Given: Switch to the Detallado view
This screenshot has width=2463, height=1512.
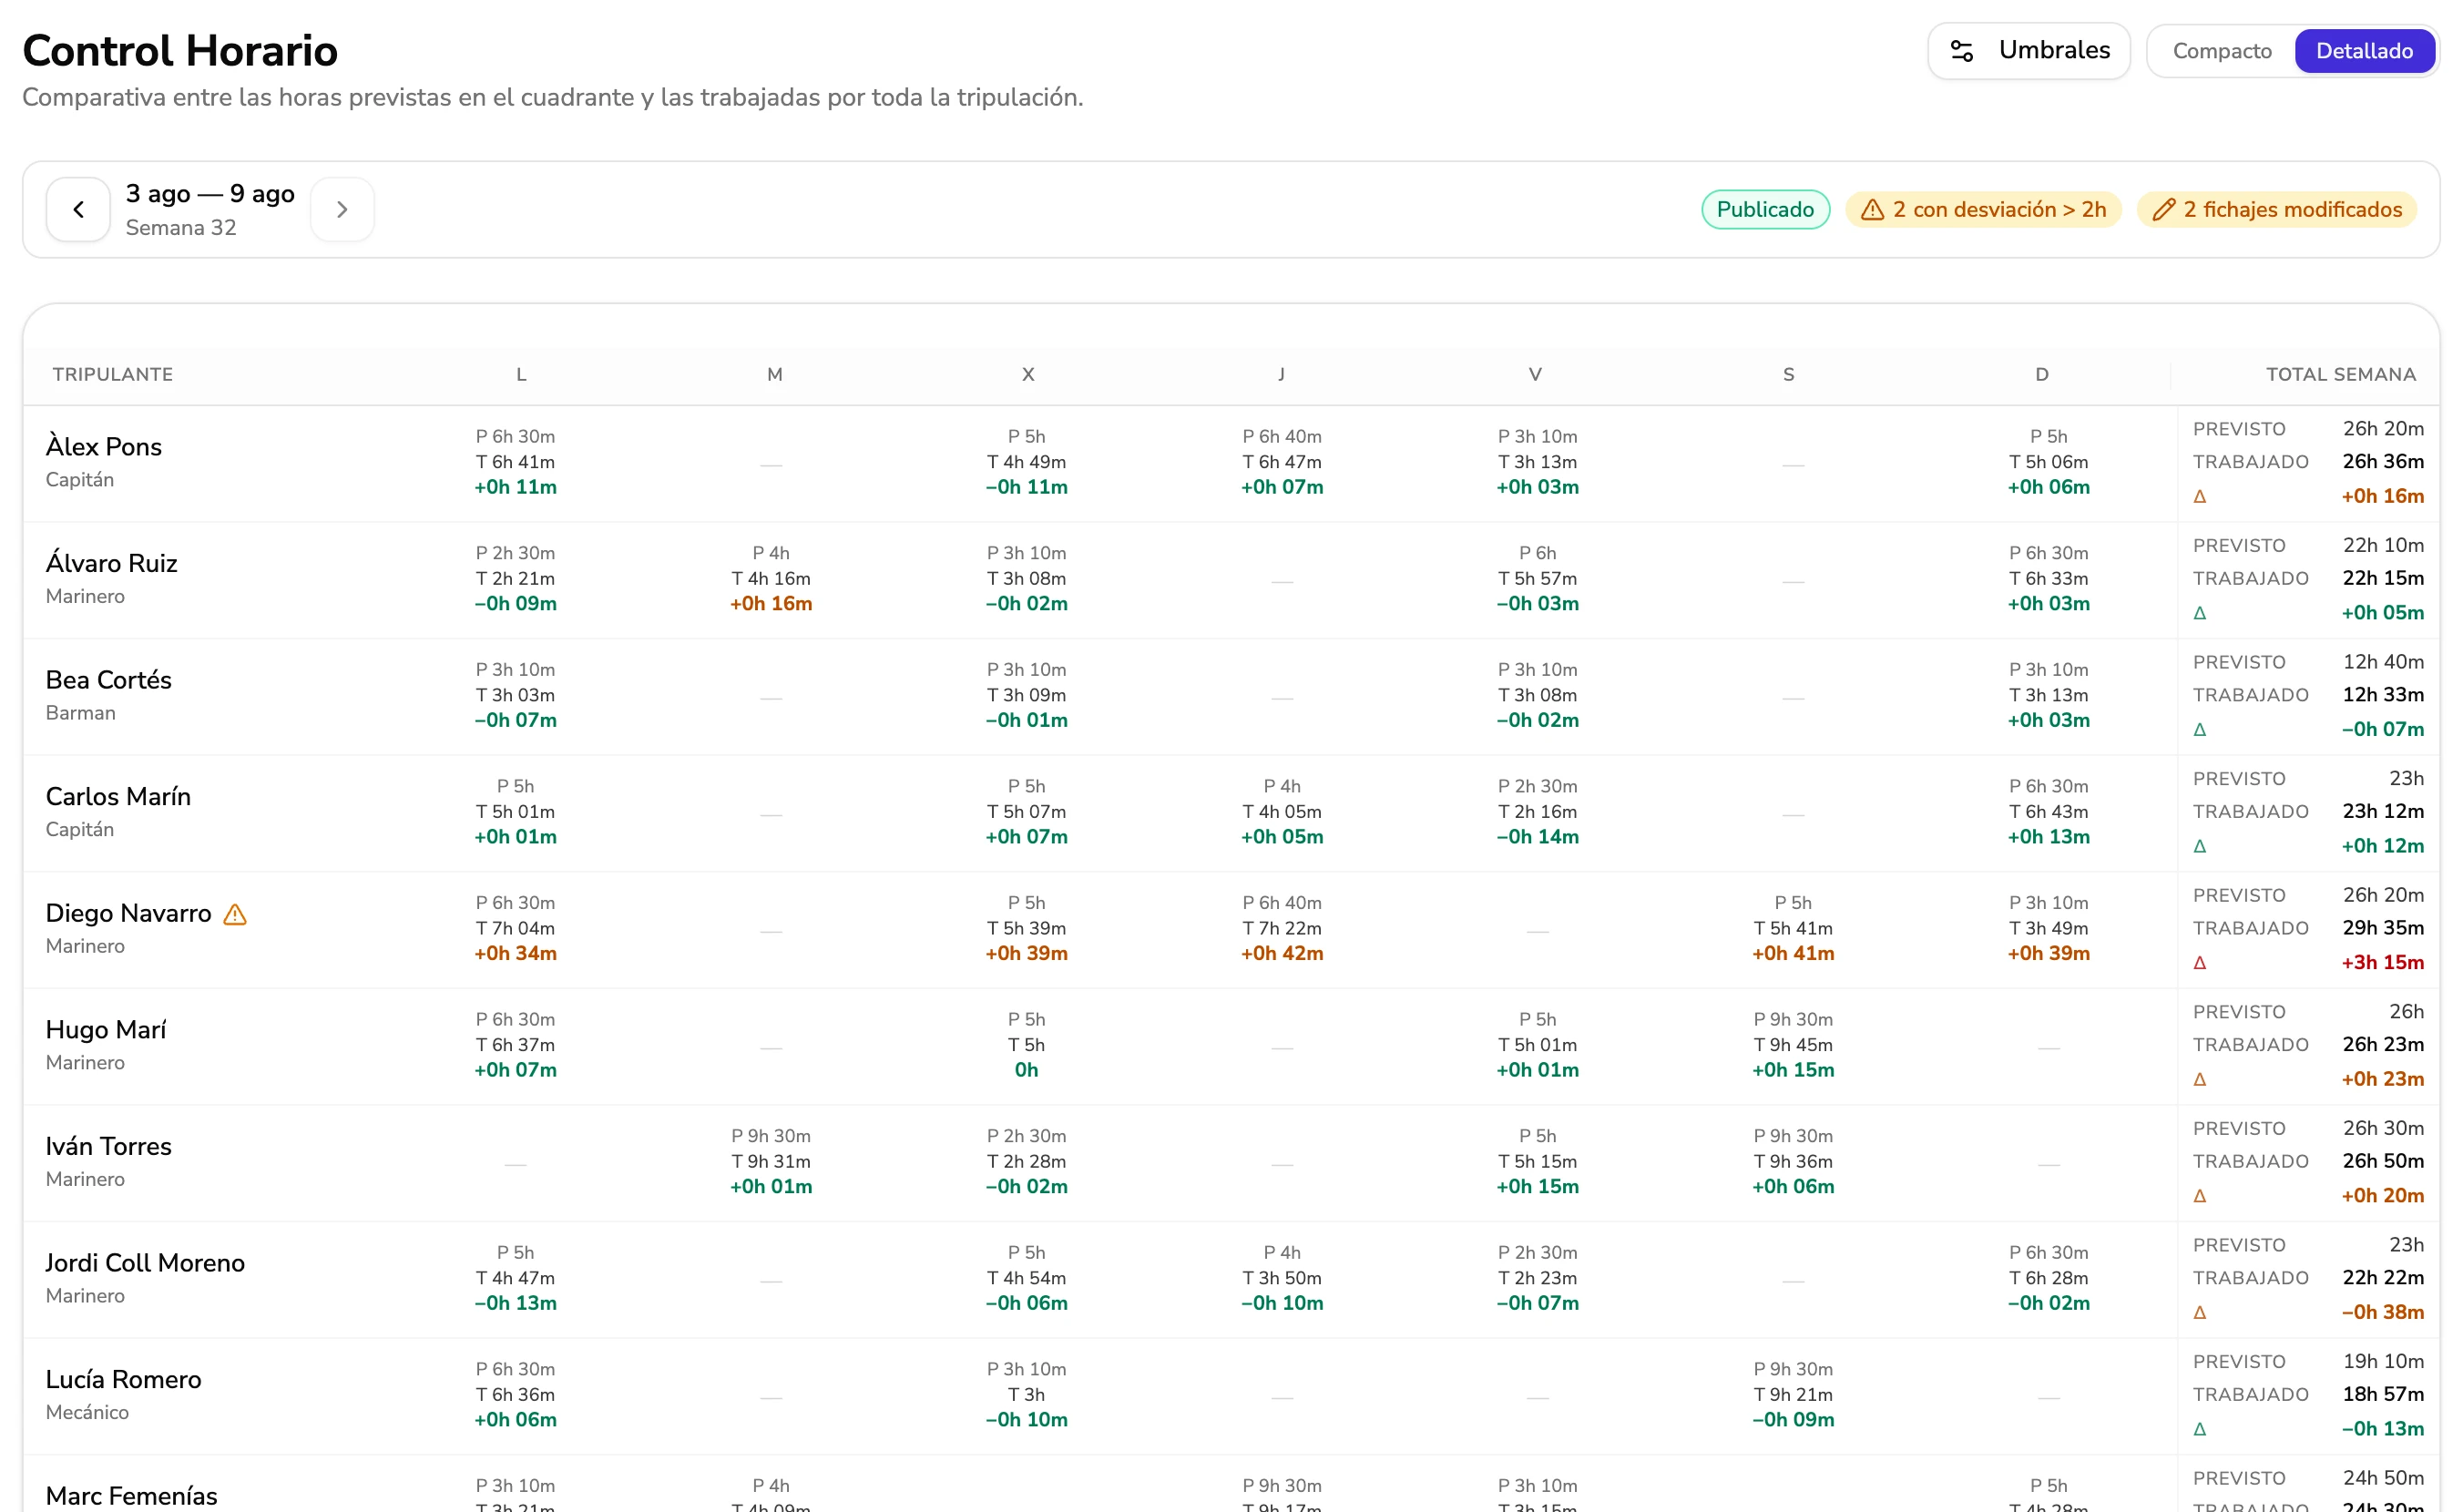Looking at the screenshot, I should (x=2363, y=51).
